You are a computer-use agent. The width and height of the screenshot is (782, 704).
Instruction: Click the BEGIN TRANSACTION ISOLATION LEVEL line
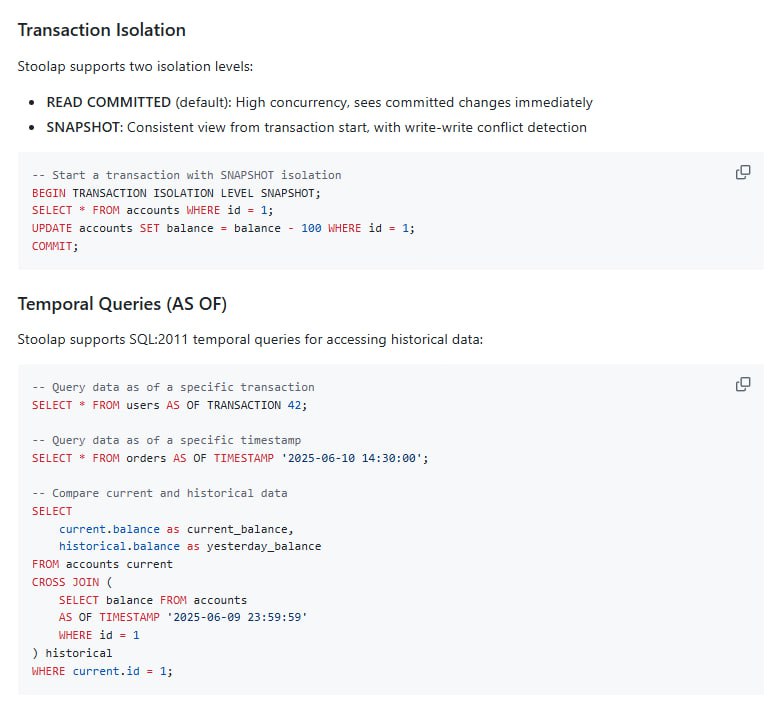pos(176,192)
